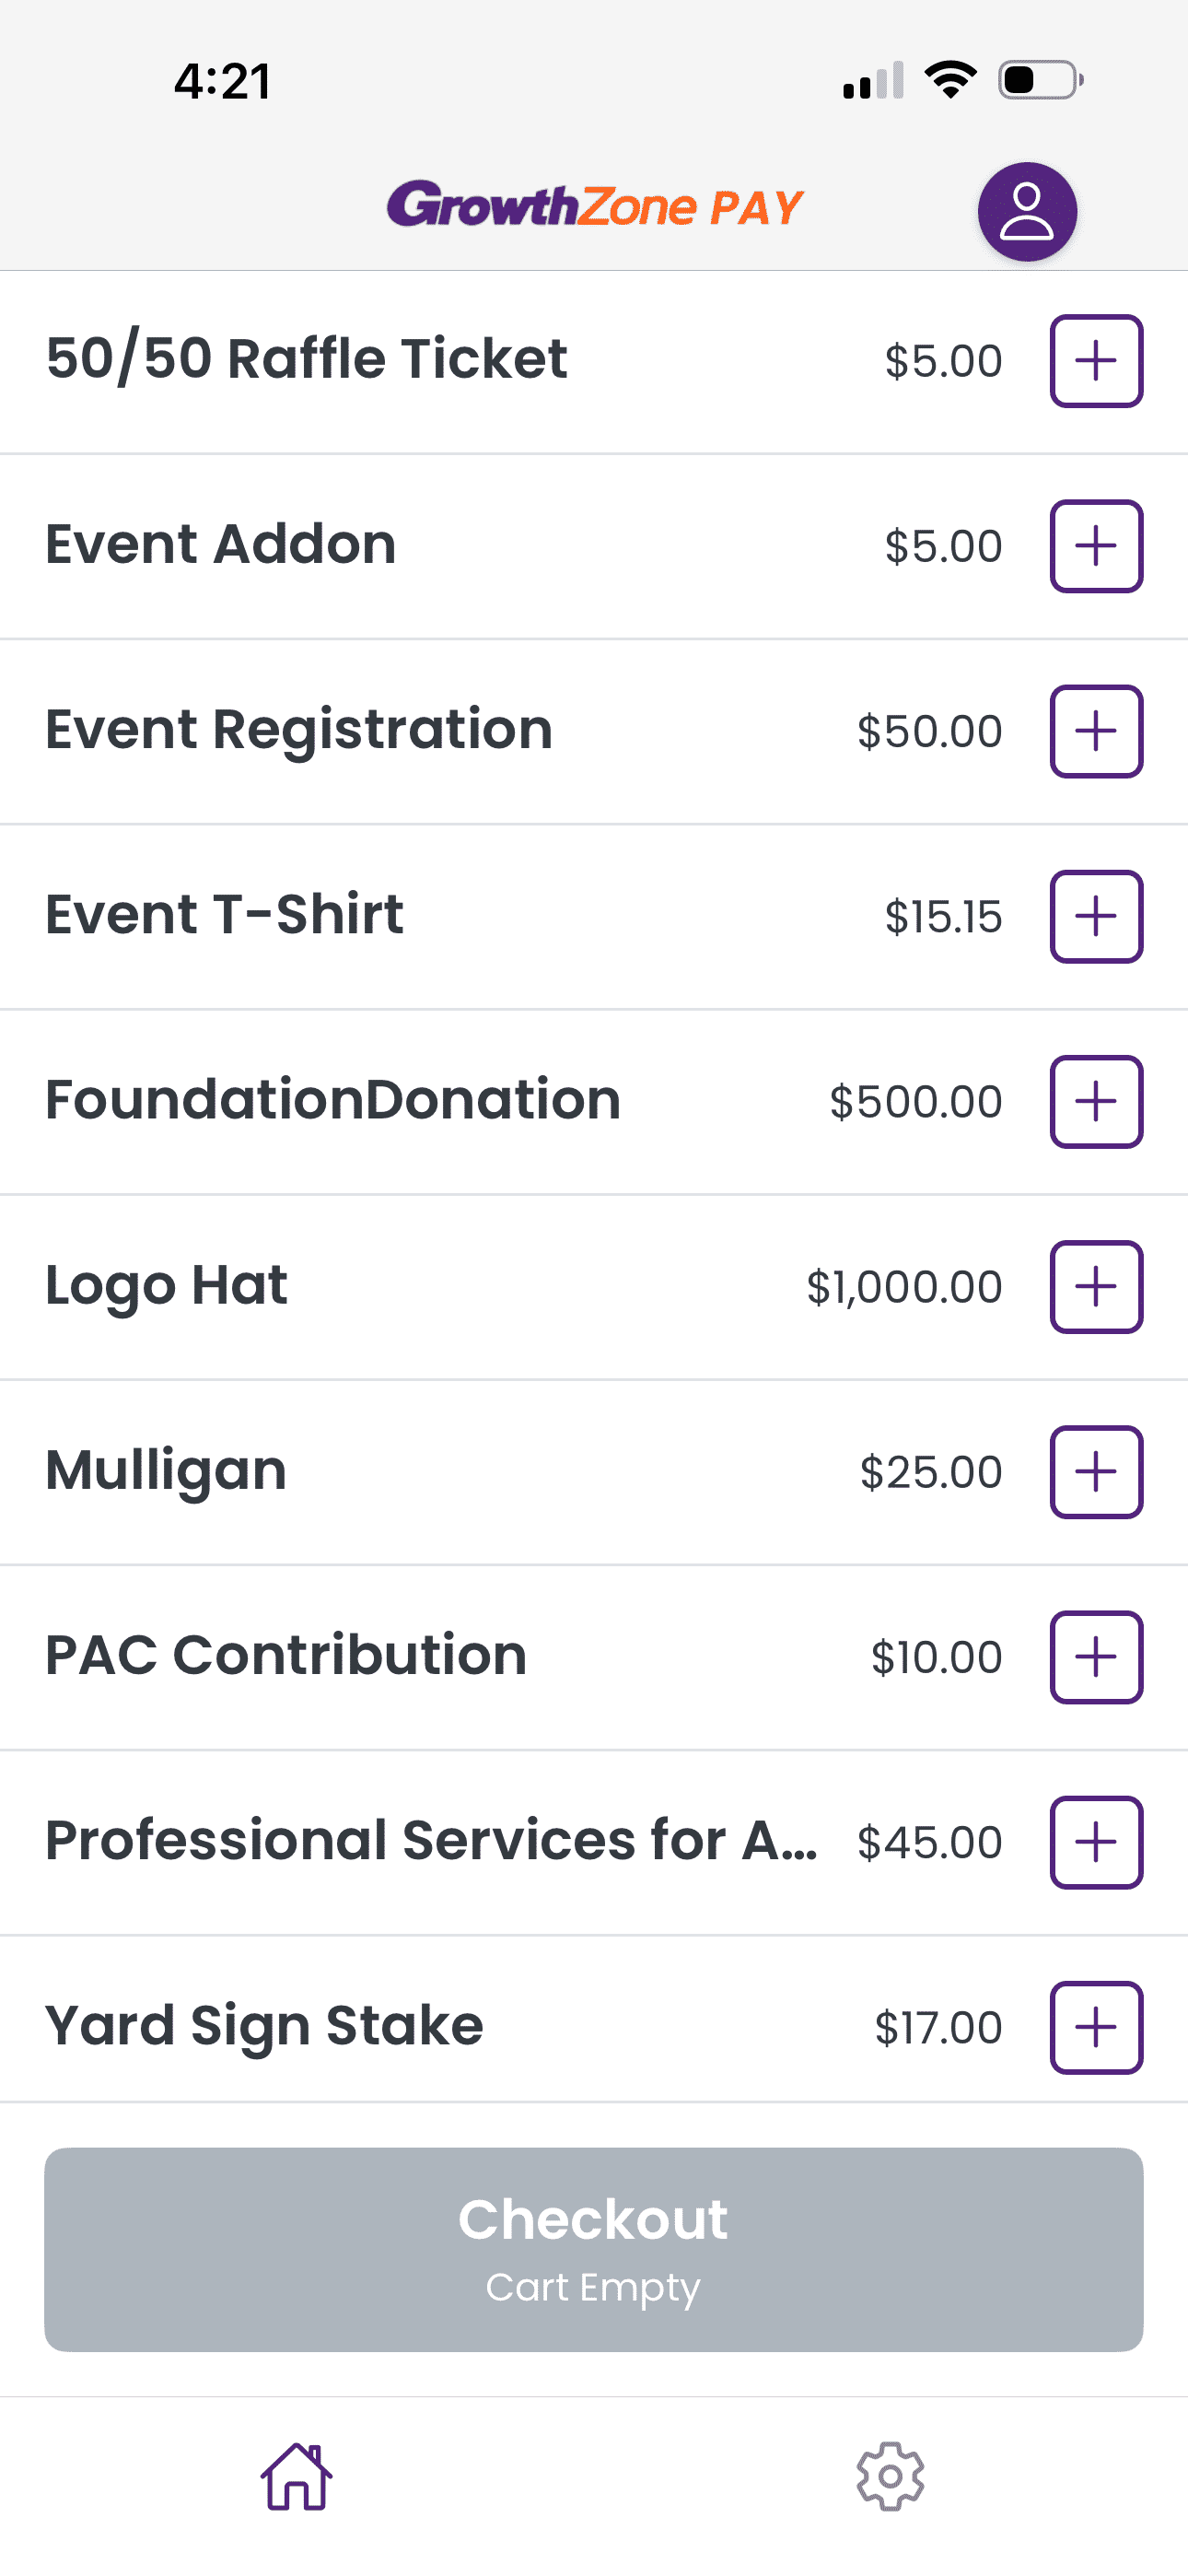Add Event T-Shirt to the cart
Screen dimensions: 1188x2576
point(1096,916)
